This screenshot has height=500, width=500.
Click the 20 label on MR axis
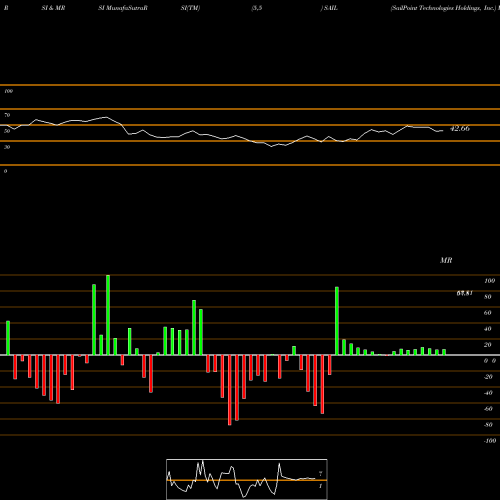488,345
